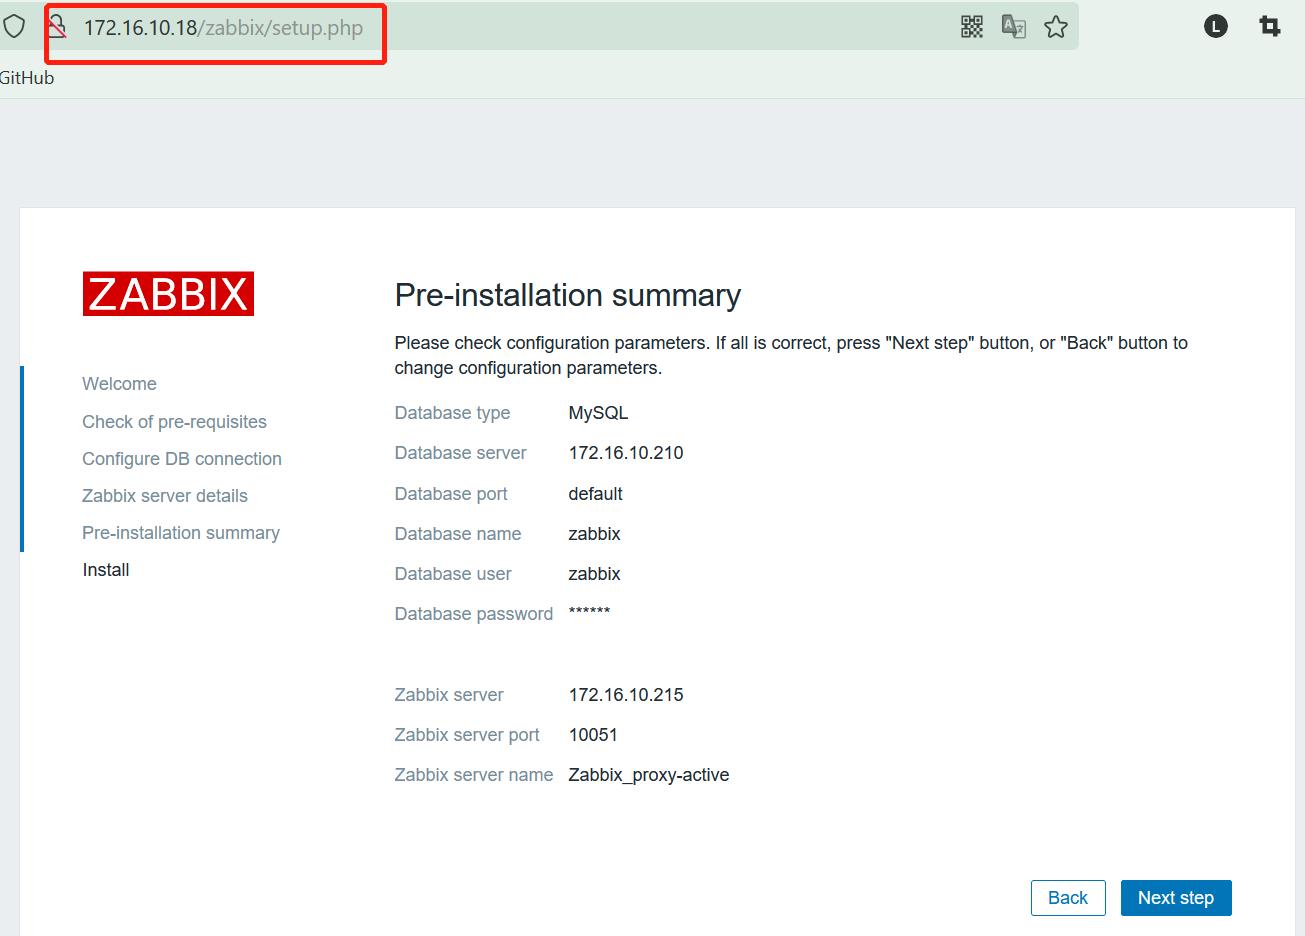The width and height of the screenshot is (1305, 936).
Task: Click the Back button
Action: [x=1068, y=898]
